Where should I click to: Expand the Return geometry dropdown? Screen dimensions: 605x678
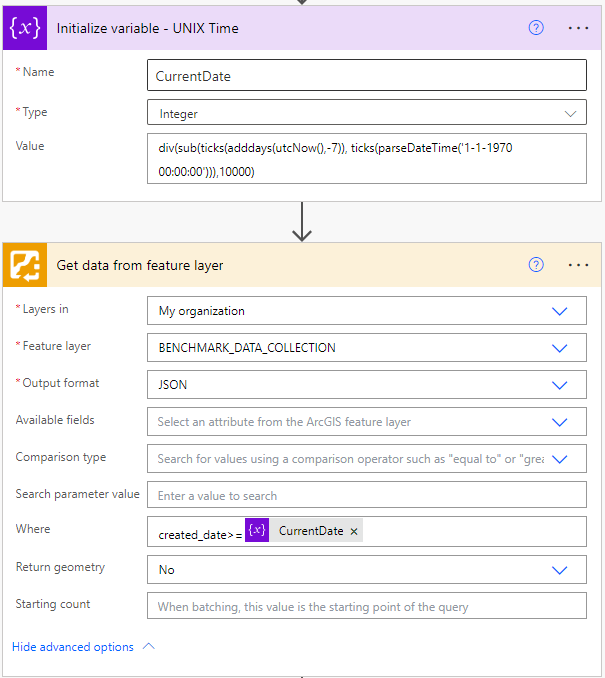click(560, 569)
